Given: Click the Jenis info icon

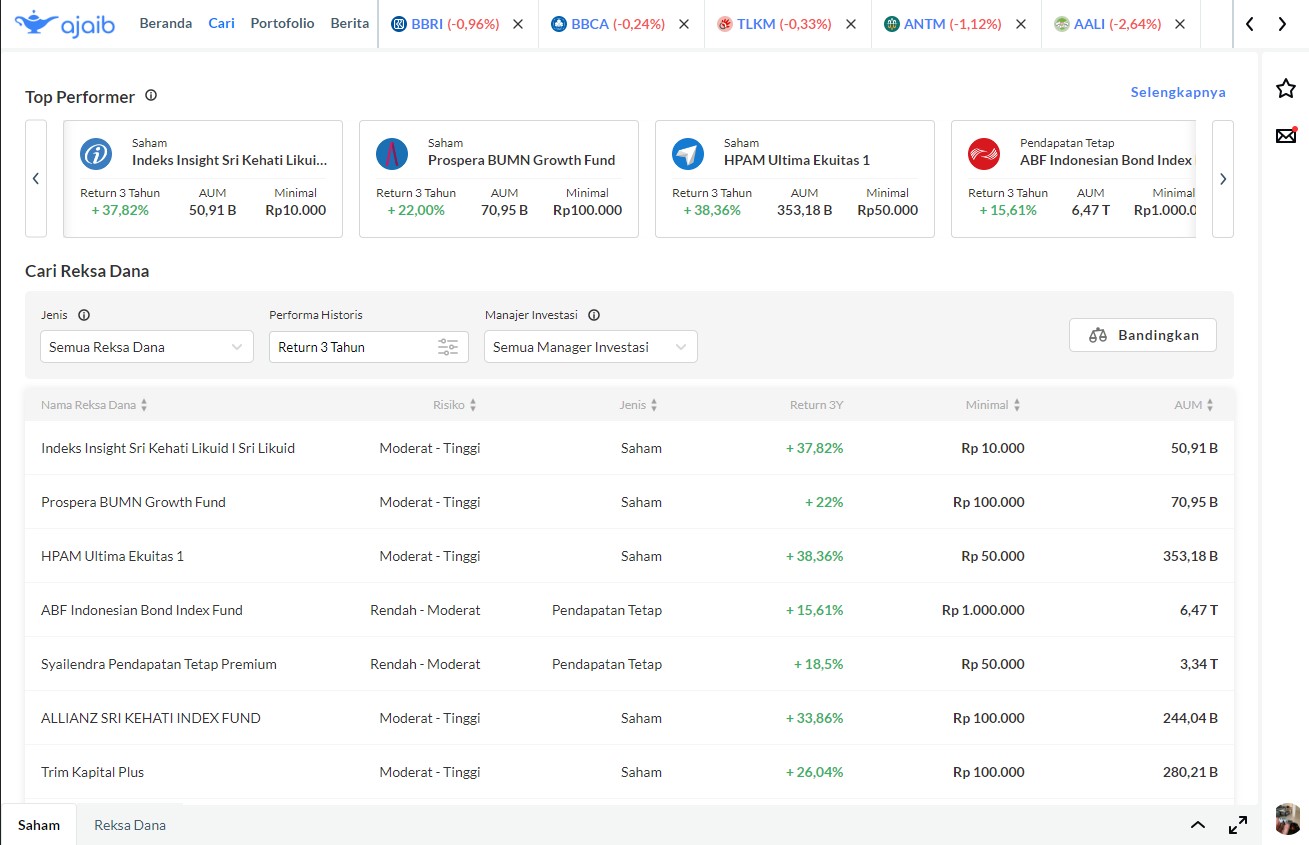Looking at the screenshot, I should [x=84, y=315].
